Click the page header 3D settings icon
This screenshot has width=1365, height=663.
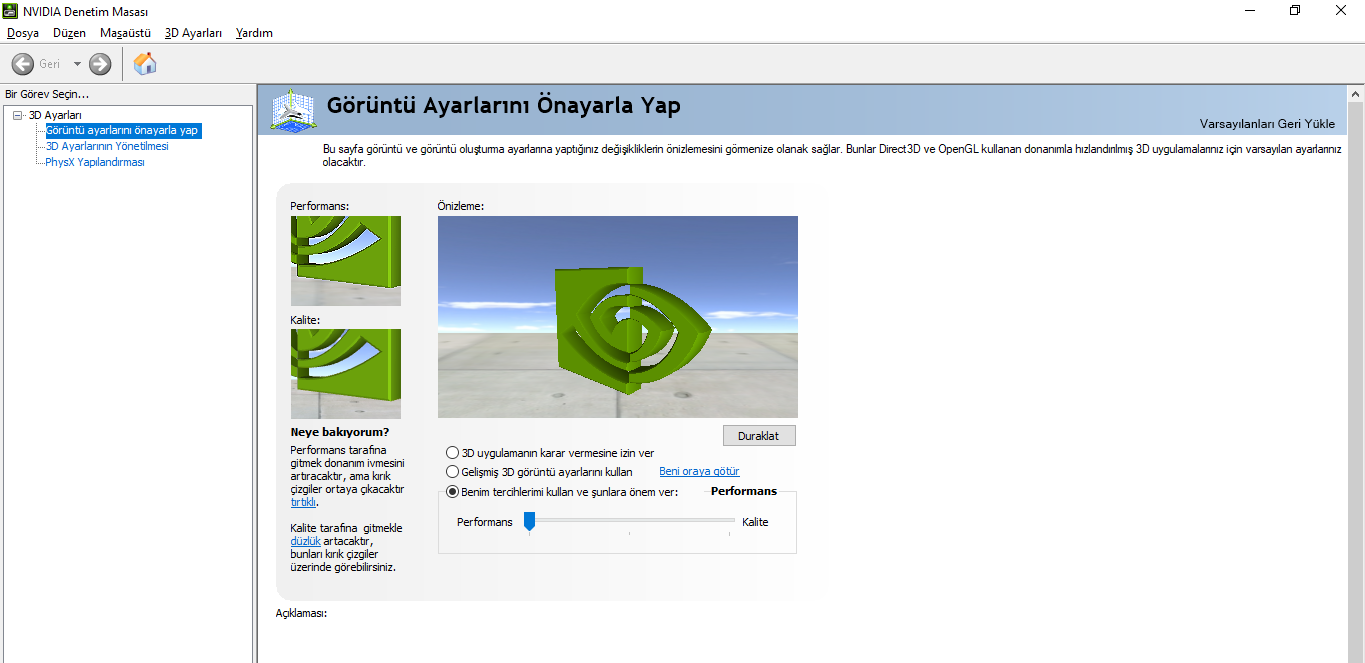tap(294, 111)
